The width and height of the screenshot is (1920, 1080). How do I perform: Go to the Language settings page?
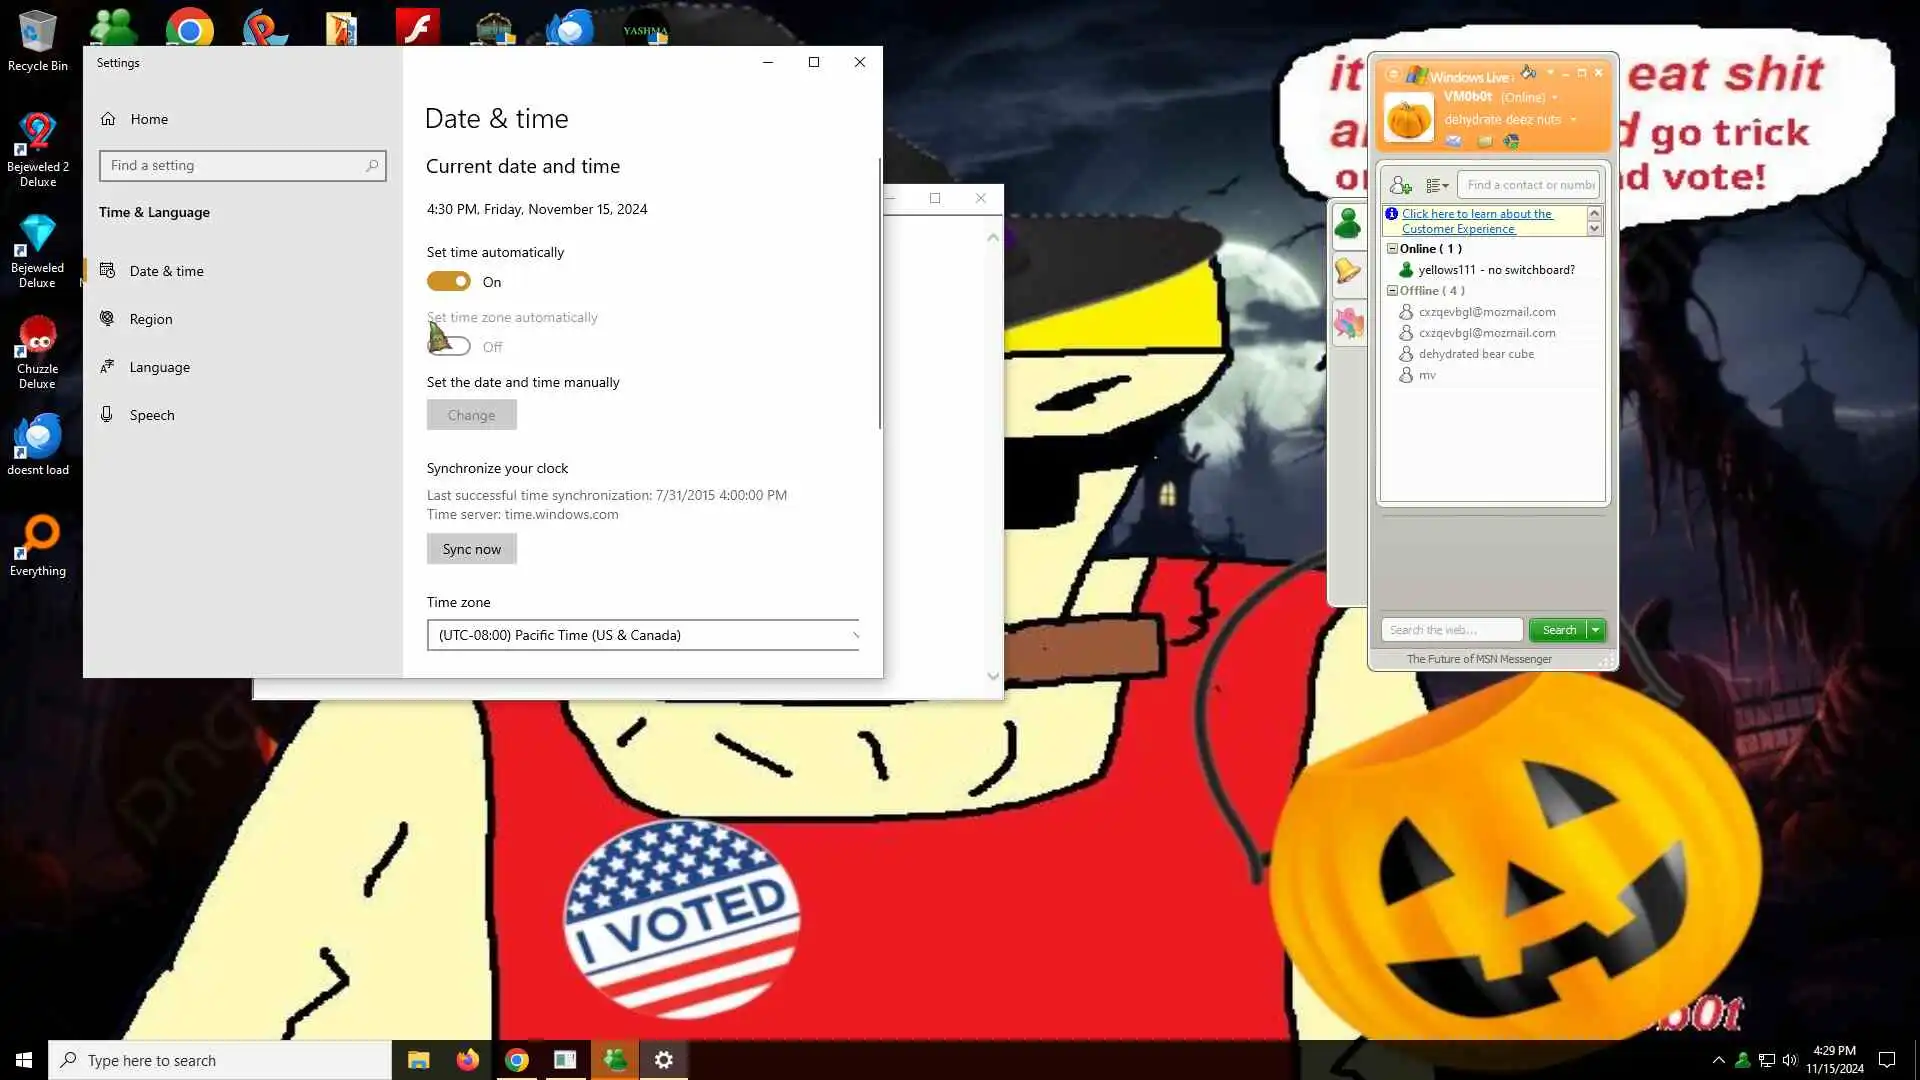point(159,367)
